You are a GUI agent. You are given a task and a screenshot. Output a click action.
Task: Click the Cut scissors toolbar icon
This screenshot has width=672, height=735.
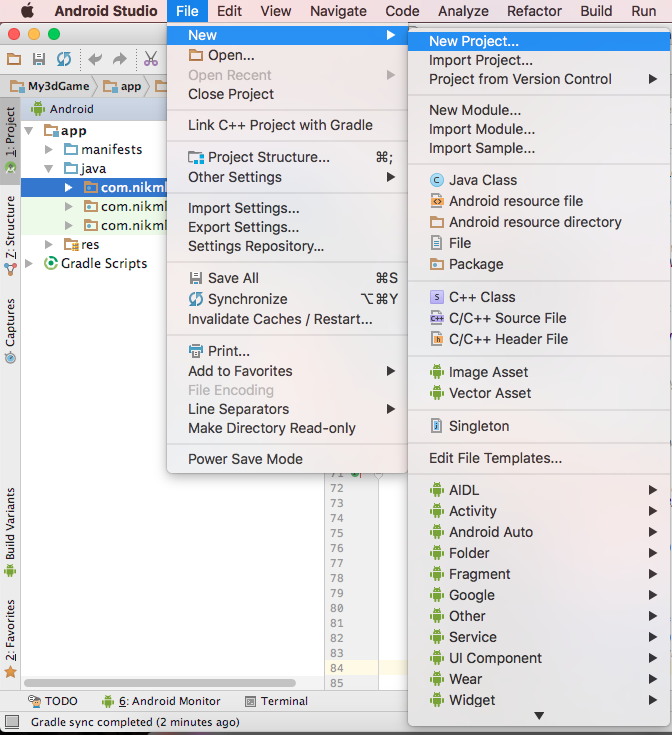coord(151,59)
